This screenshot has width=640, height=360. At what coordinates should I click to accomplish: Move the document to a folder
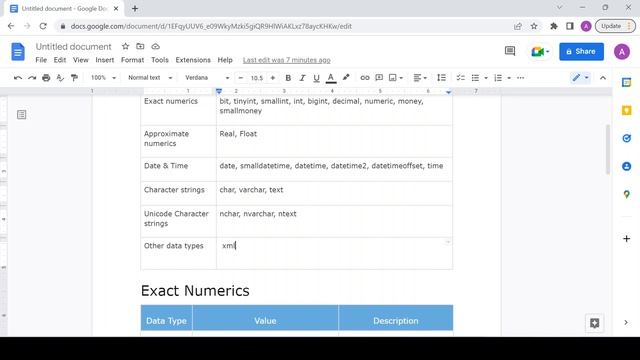[x=140, y=47]
